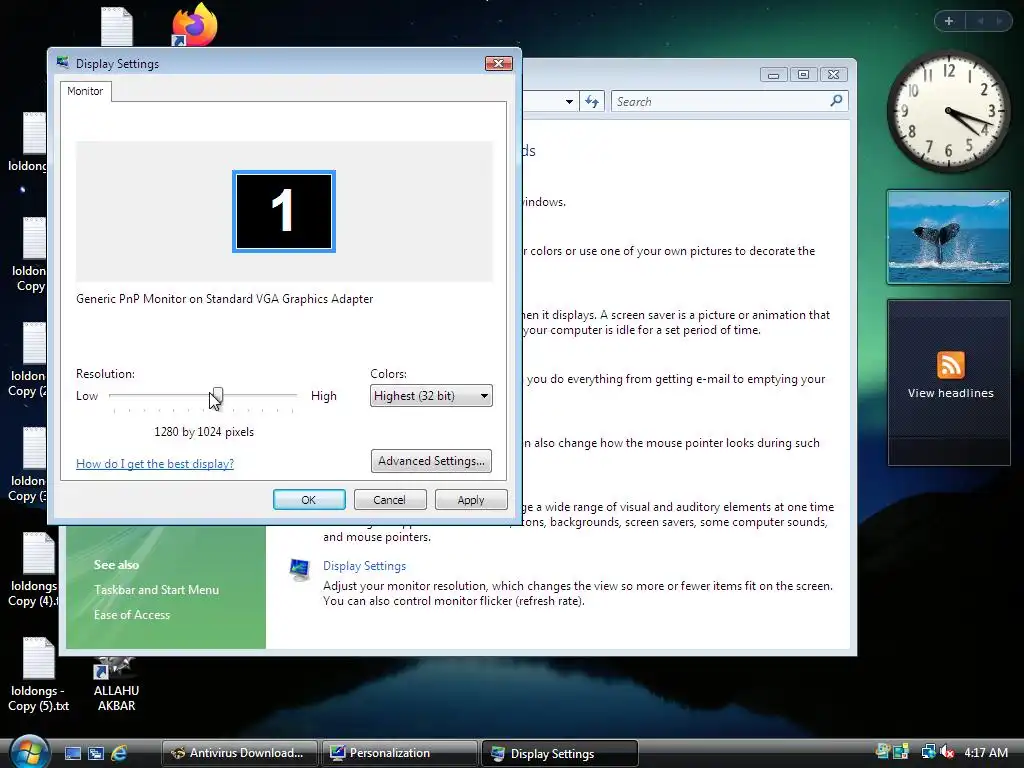The height and width of the screenshot is (768, 1024).
Task: Click the search magnifier icon in Personalization window
Action: 836,101
